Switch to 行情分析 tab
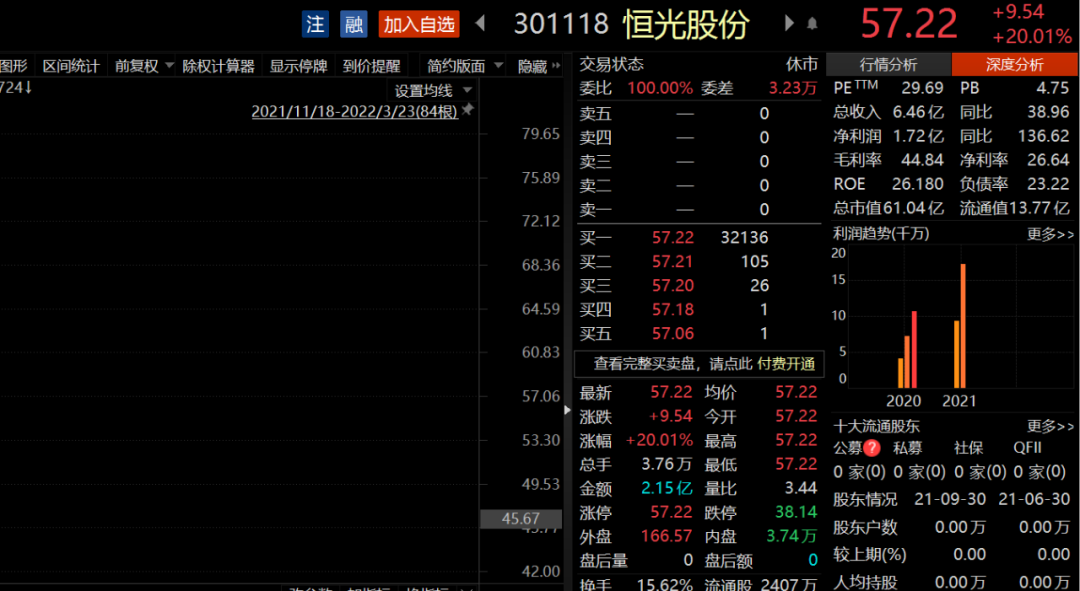This screenshot has height=591, width=1080. (x=889, y=65)
